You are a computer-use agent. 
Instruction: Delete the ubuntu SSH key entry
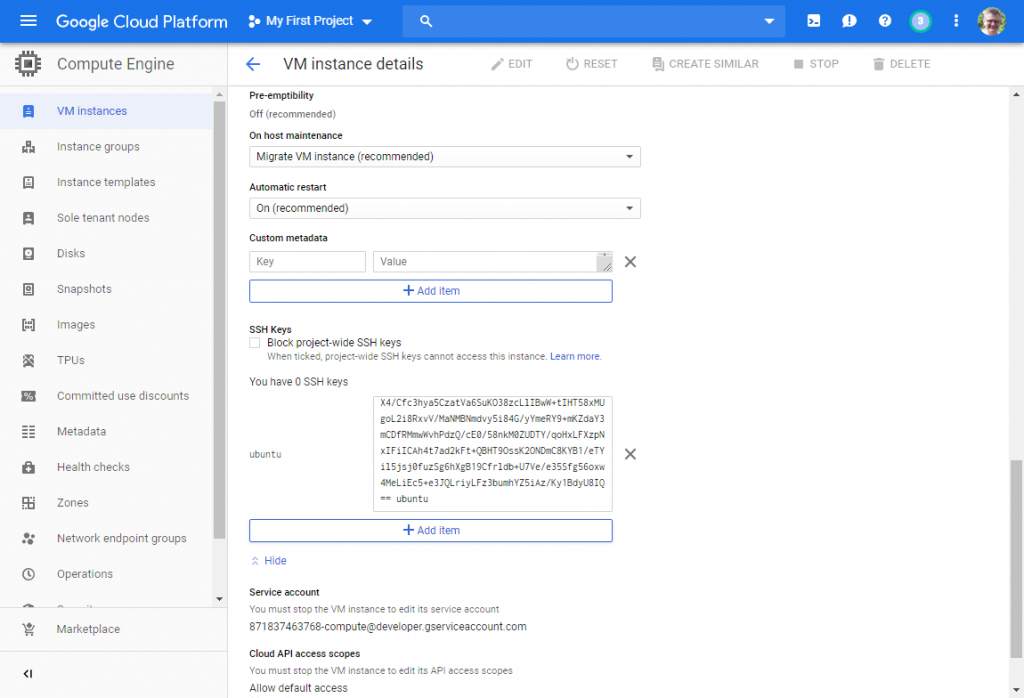(630, 454)
